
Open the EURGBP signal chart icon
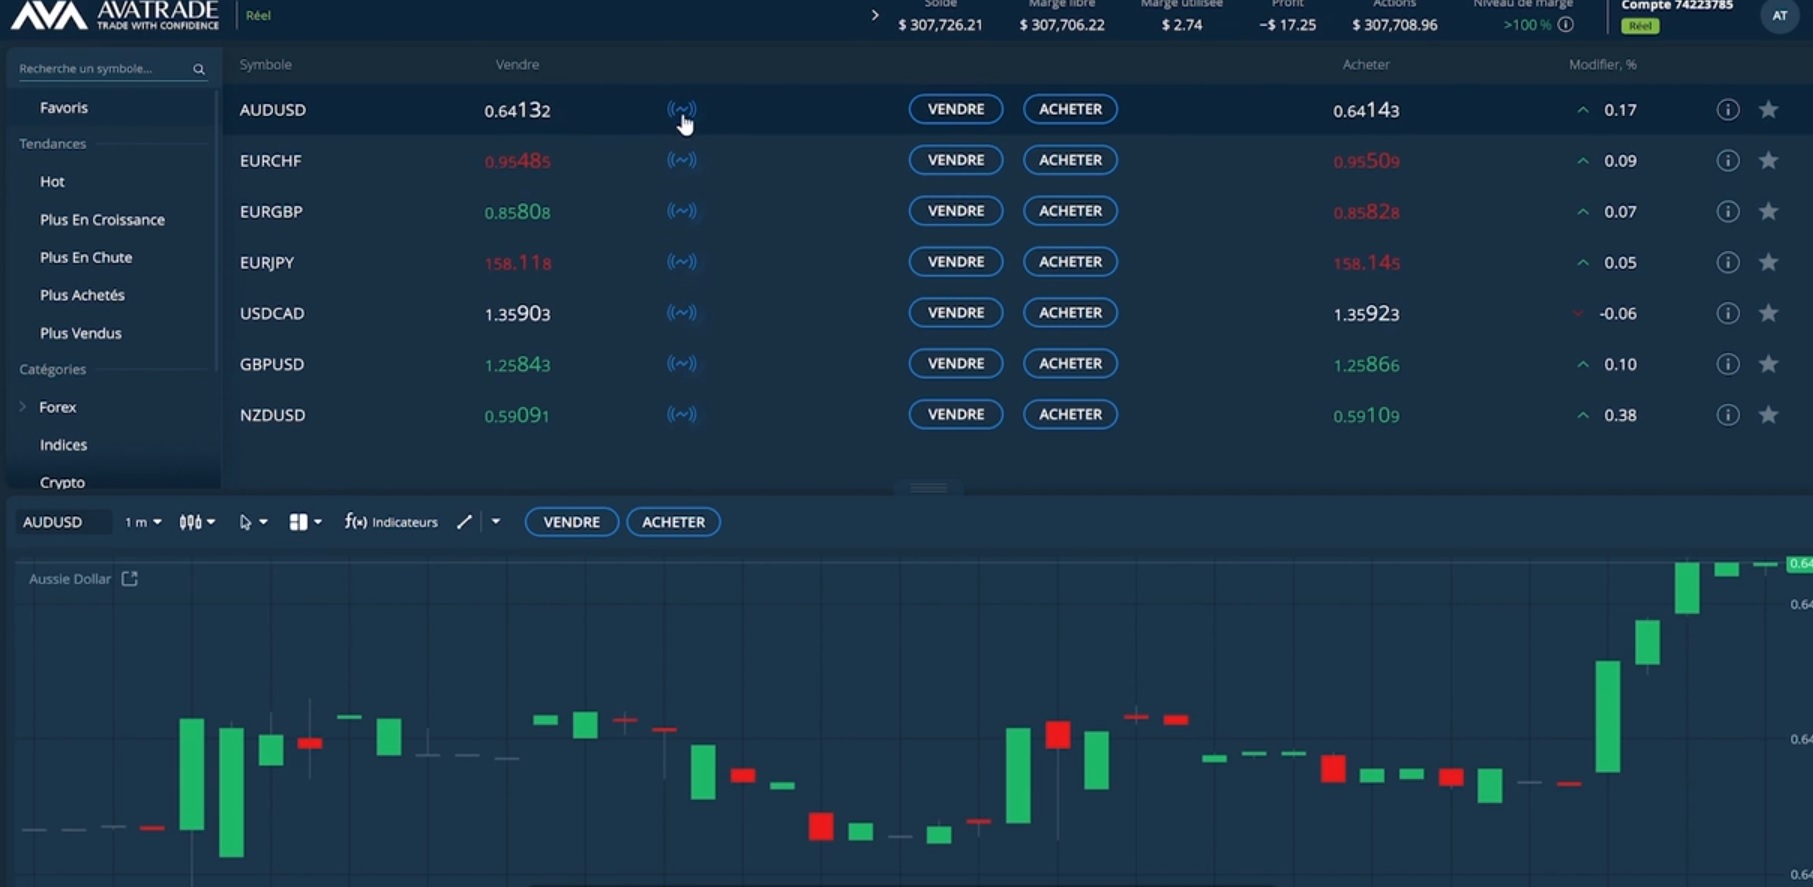(682, 211)
